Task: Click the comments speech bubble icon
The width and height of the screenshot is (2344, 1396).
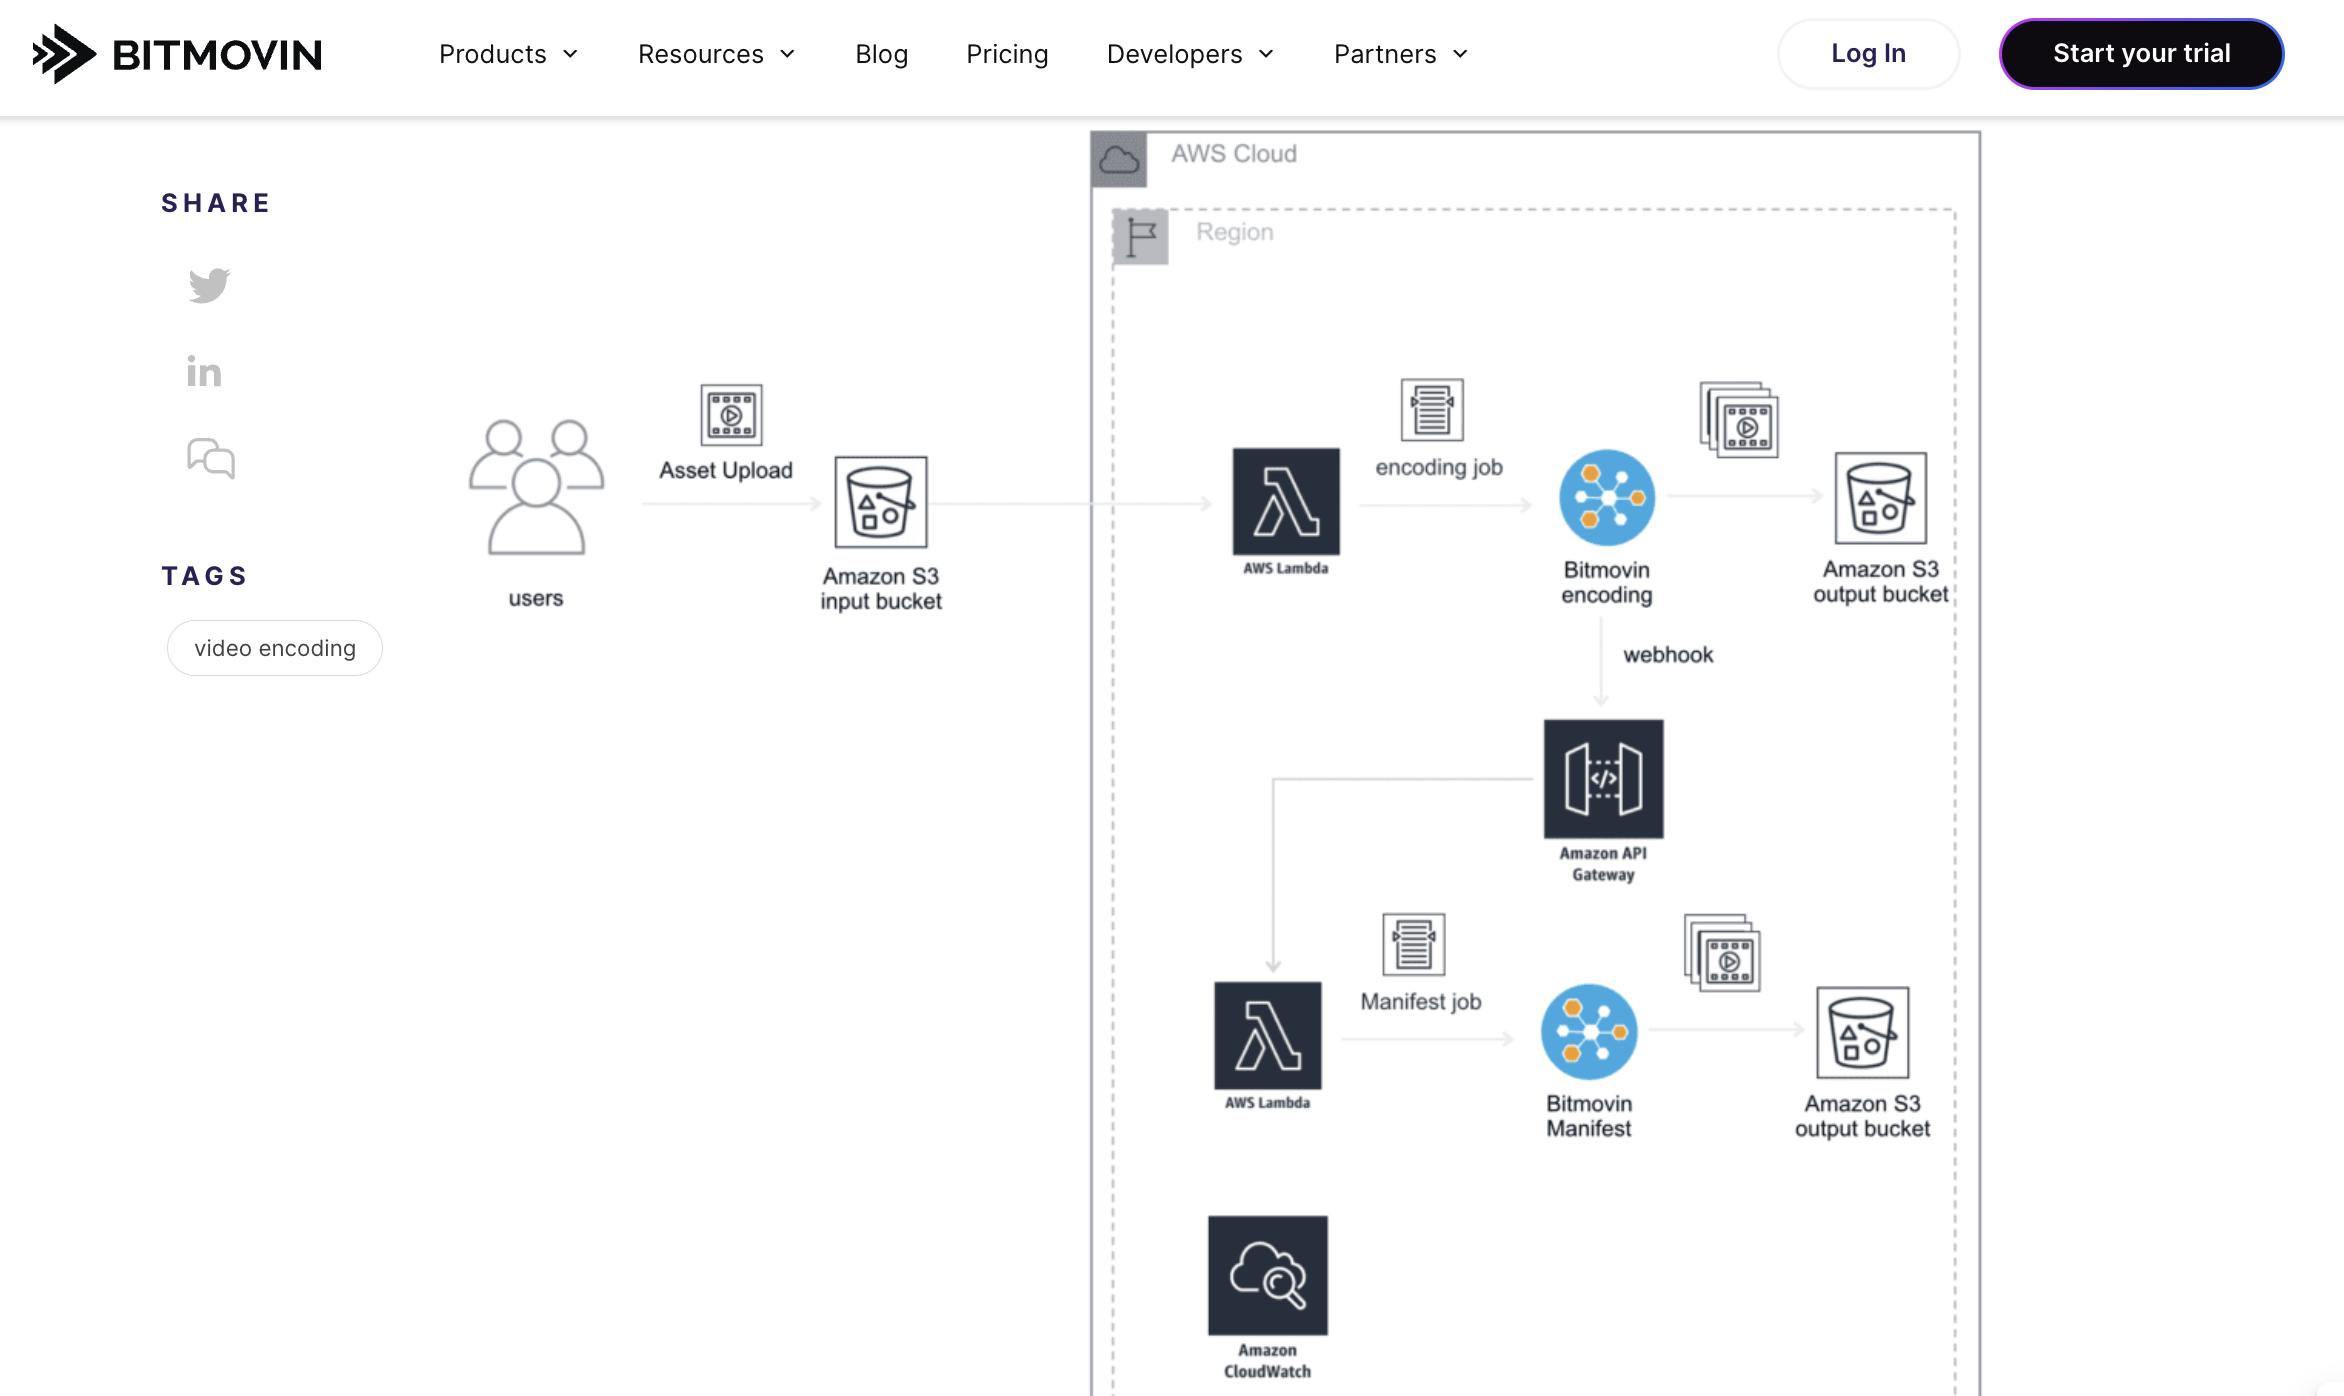Action: [211, 459]
